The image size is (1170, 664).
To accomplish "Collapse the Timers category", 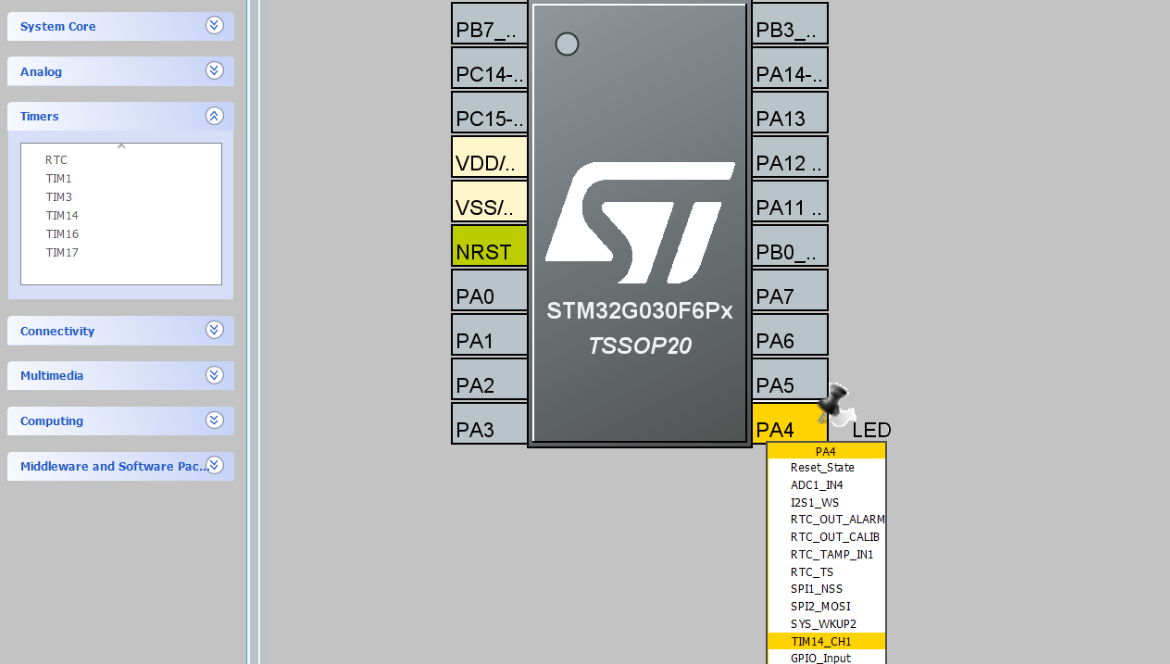I will point(120,116).
